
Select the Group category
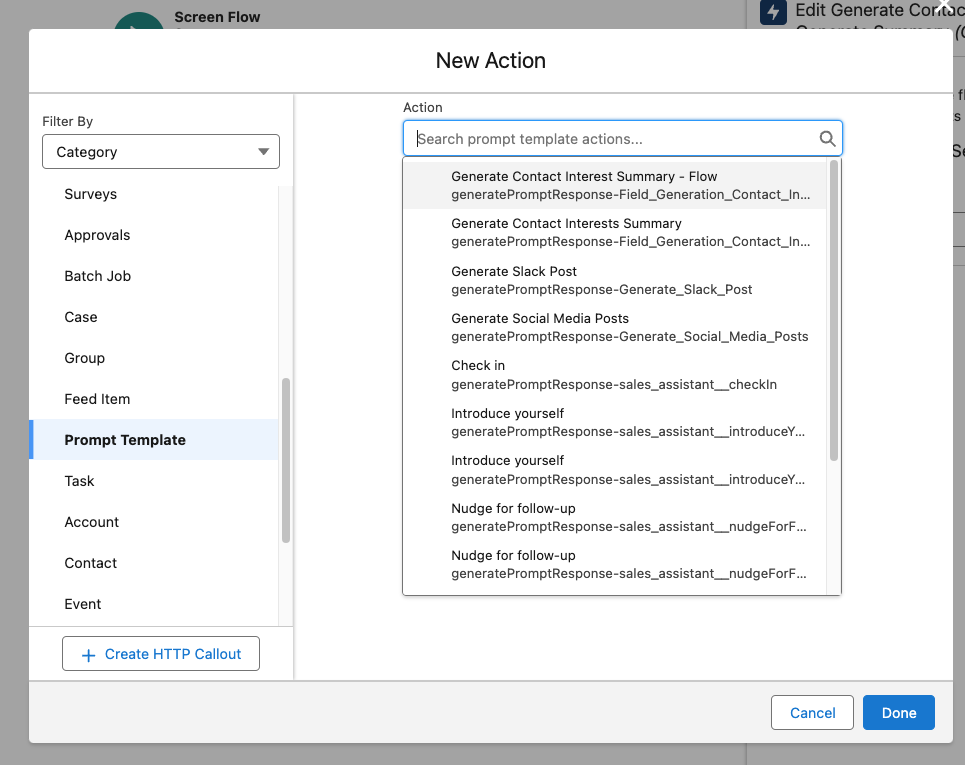[x=154, y=358]
